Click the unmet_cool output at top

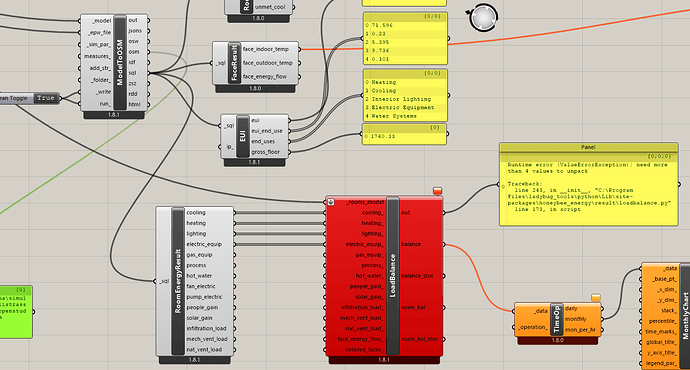pos(270,7)
